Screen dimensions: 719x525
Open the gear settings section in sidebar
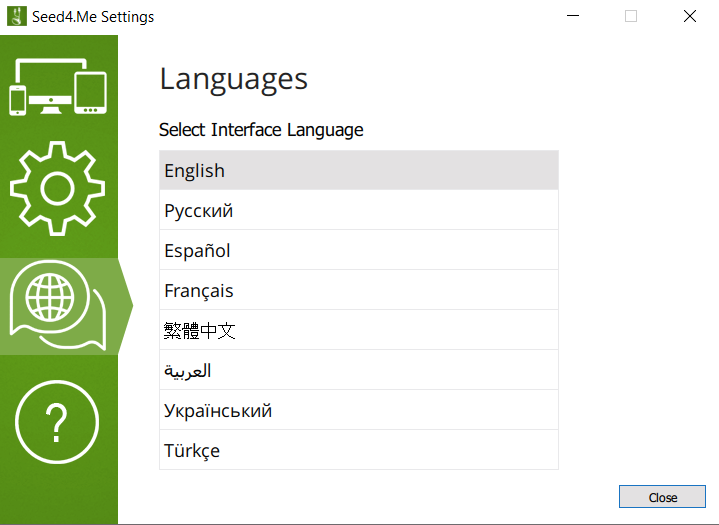click(57, 188)
